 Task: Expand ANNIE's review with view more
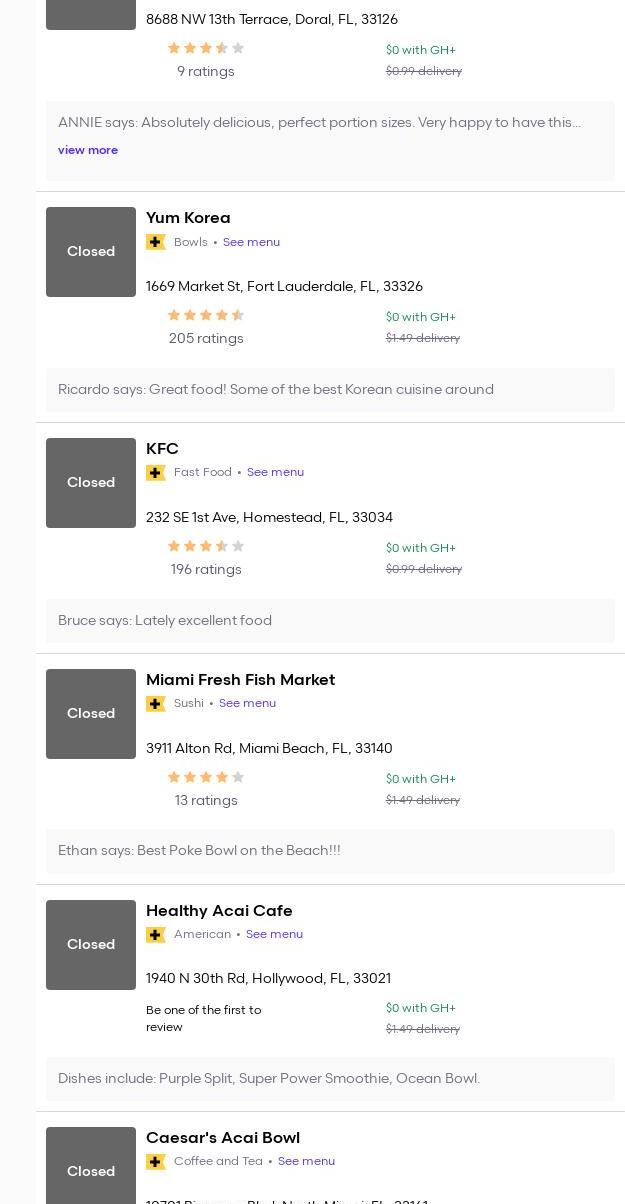(x=88, y=150)
